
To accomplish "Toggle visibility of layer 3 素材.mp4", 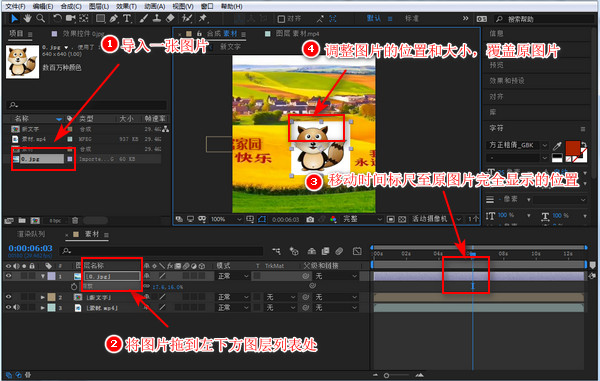I will pos(8,307).
